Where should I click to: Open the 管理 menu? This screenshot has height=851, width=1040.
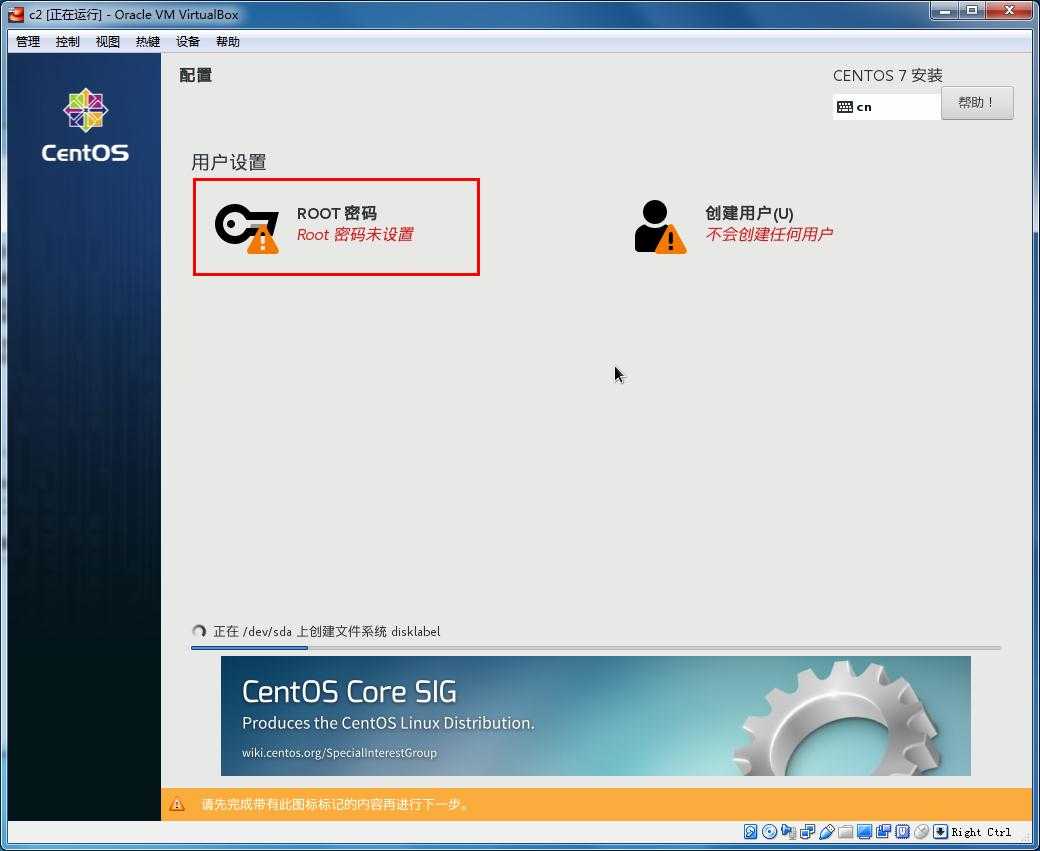coord(28,42)
